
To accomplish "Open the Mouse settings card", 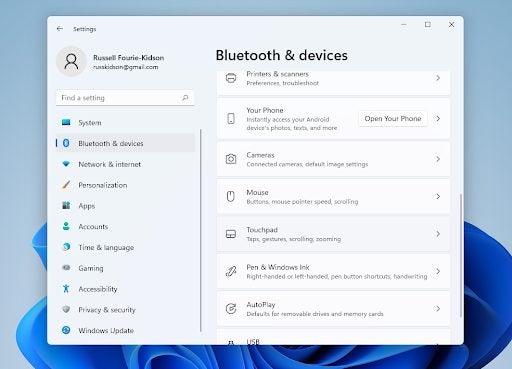I will coord(333,196).
